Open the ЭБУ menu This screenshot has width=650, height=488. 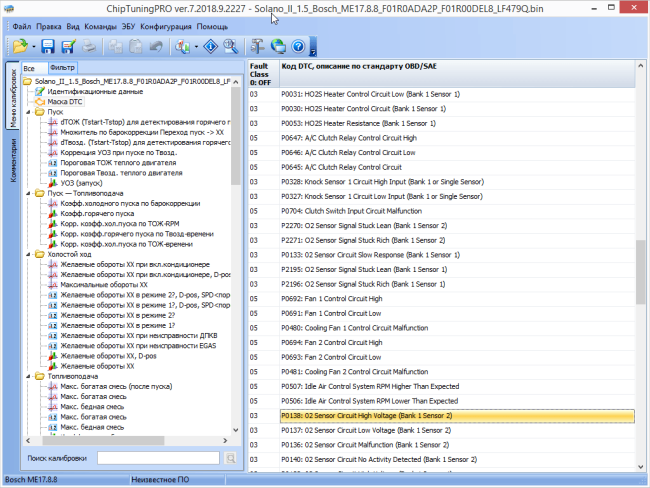[x=128, y=27]
